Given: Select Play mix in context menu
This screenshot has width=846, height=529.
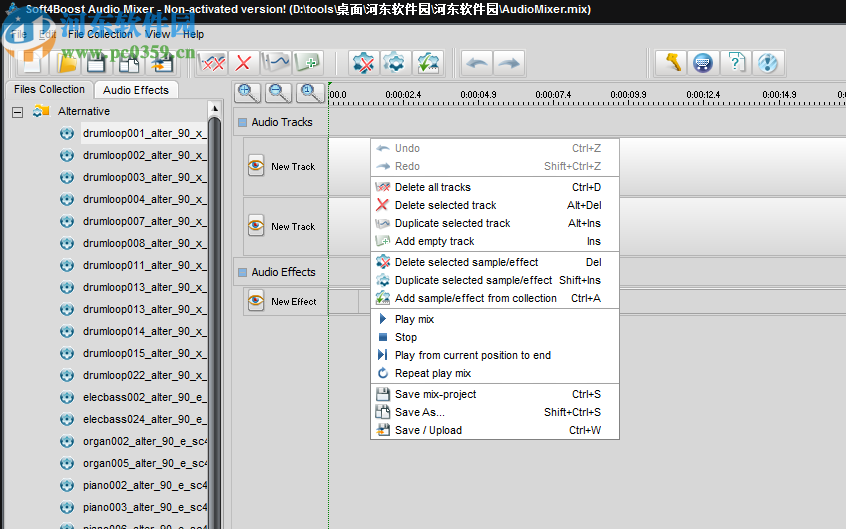Looking at the screenshot, I should (414, 319).
